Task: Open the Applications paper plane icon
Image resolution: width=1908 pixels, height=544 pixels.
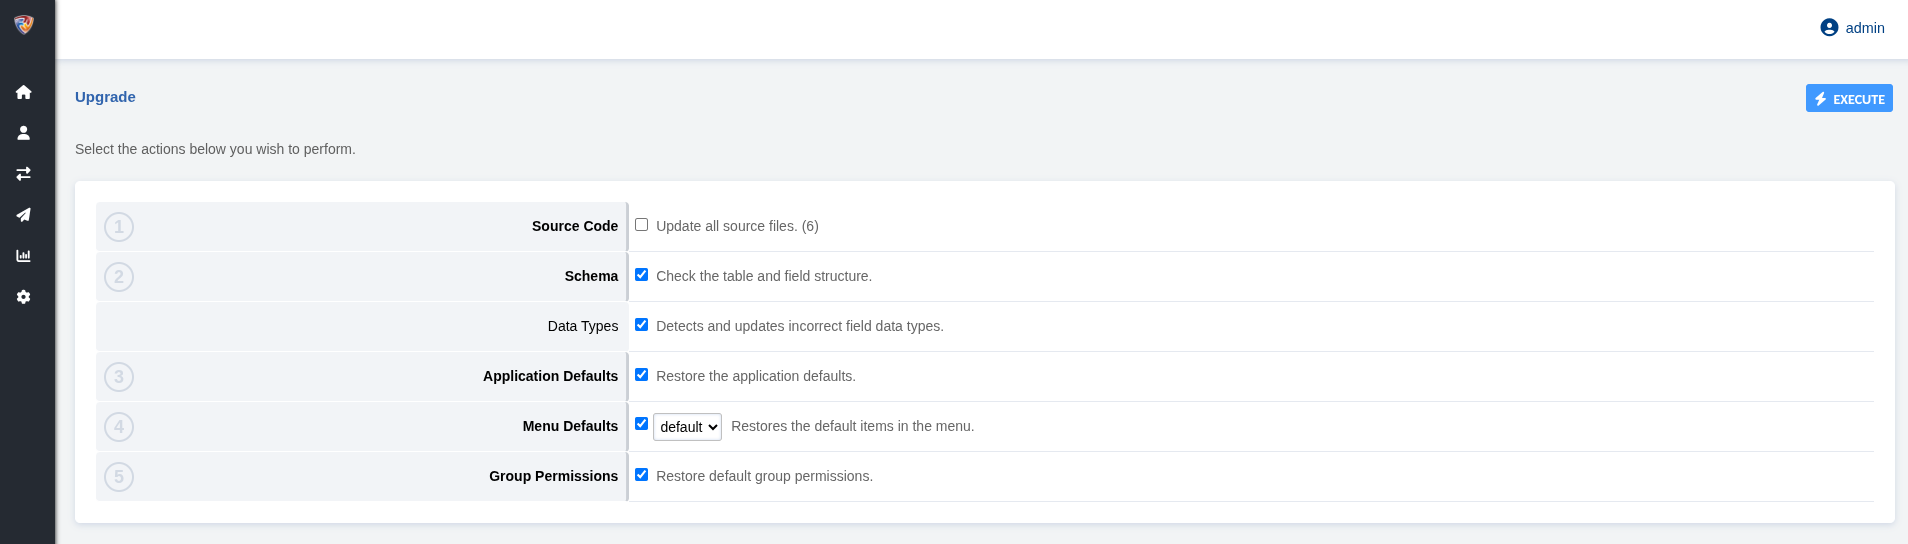Action: pyautogui.click(x=24, y=215)
